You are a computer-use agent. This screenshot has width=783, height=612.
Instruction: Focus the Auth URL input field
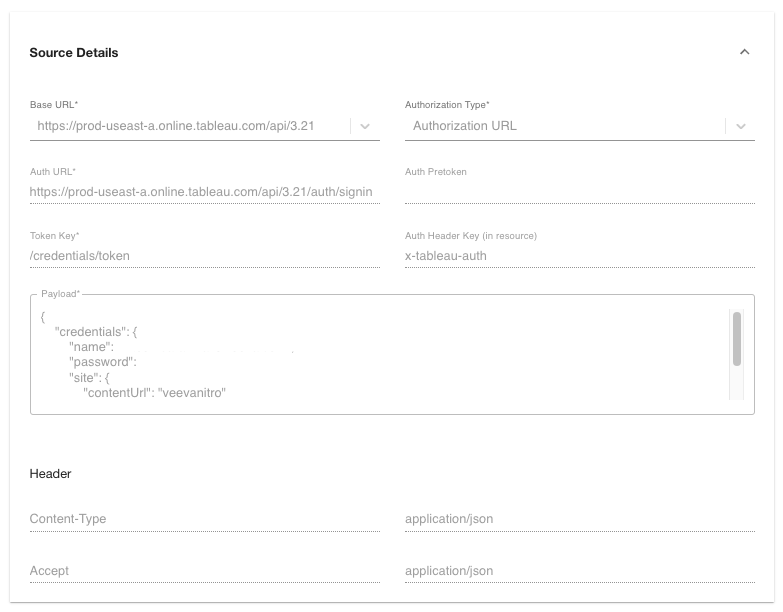click(204, 191)
